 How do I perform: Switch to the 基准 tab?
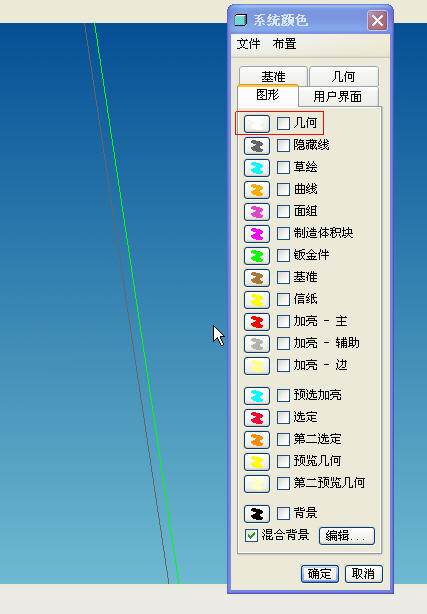273,76
